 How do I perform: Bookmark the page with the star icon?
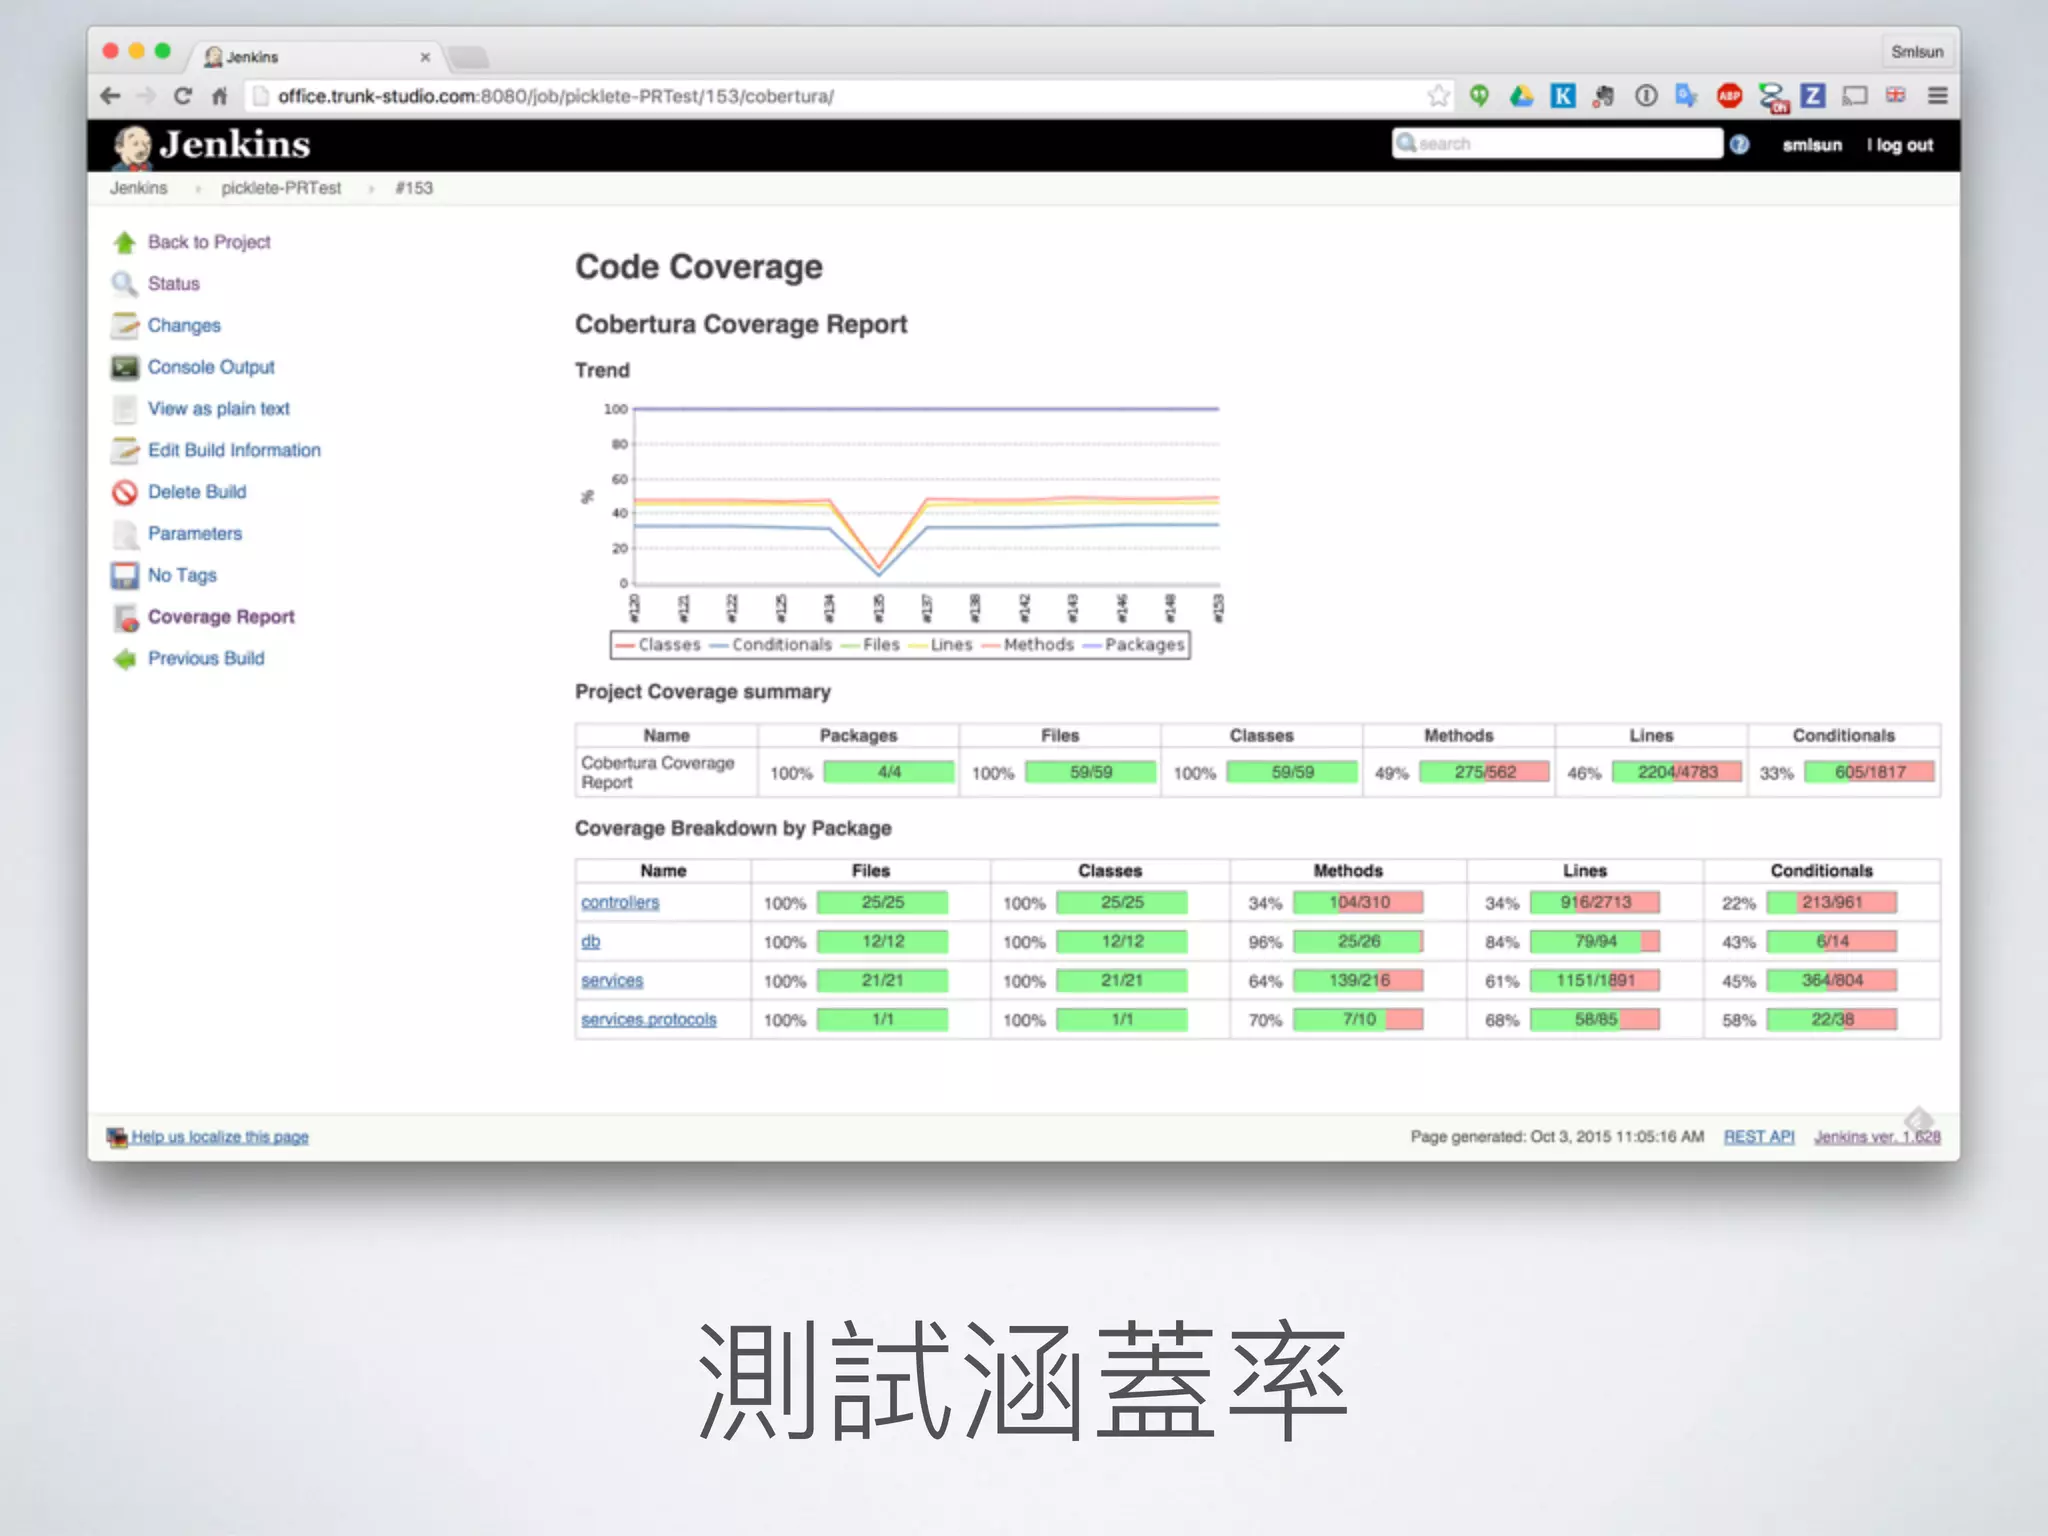(x=1438, y=96)
